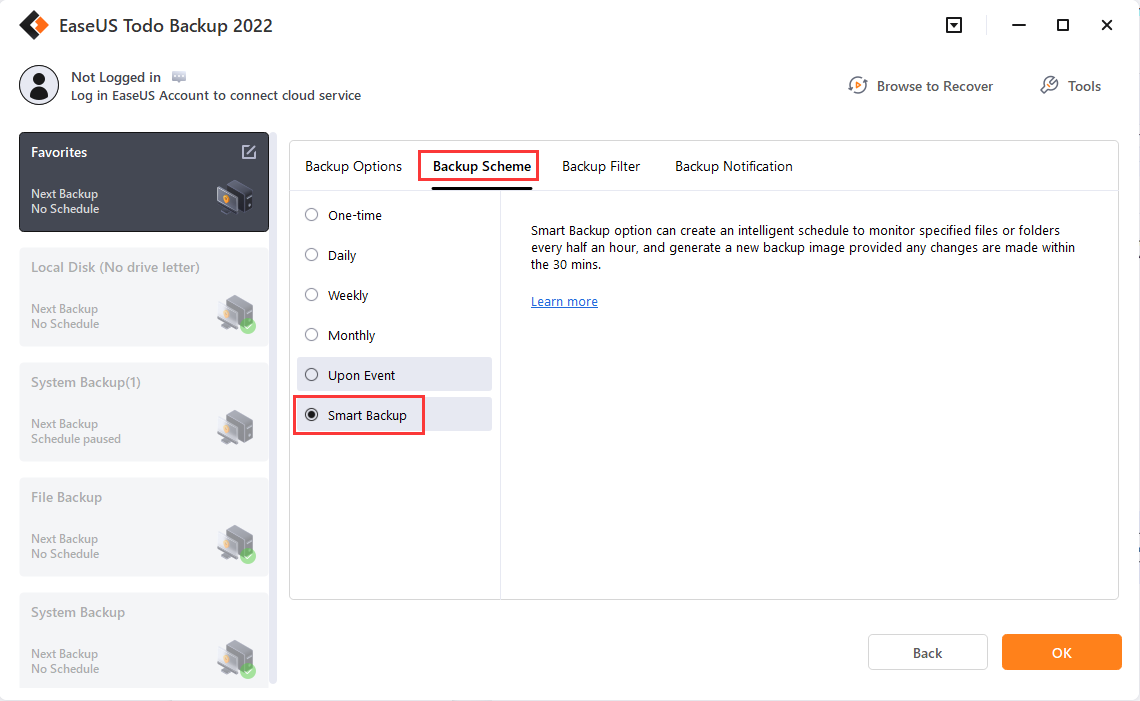This screenshot has width=1140, height=701.
Task: Maximize the EaseUS window
Action: [x=1063, y=25]
